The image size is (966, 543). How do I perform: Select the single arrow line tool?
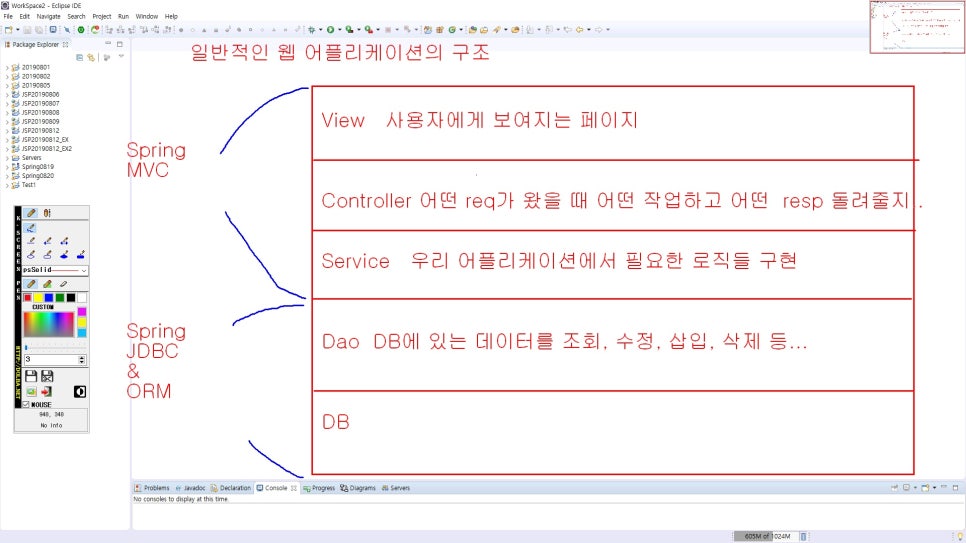pyautogui.click(x=47, y=241)
